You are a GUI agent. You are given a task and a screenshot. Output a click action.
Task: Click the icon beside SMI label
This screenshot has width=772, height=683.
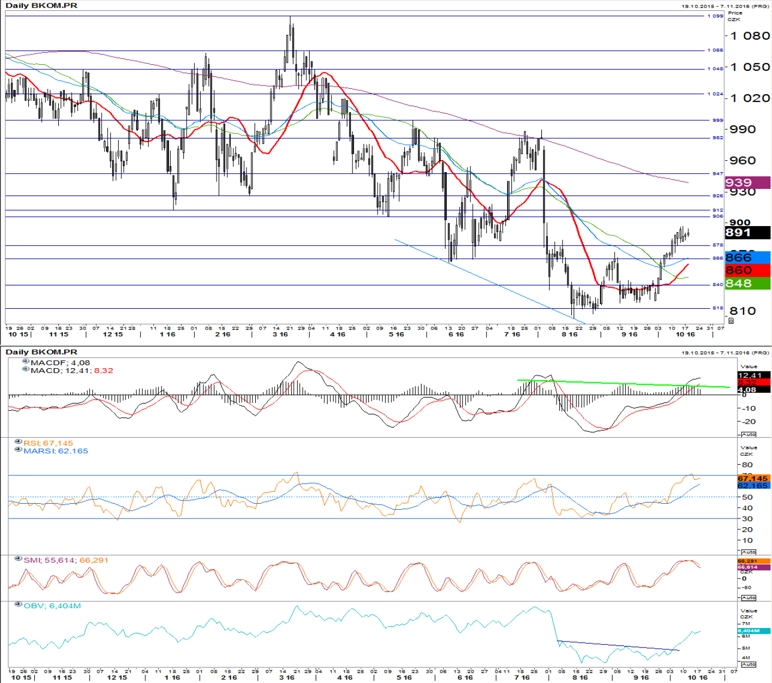[19, 559]
